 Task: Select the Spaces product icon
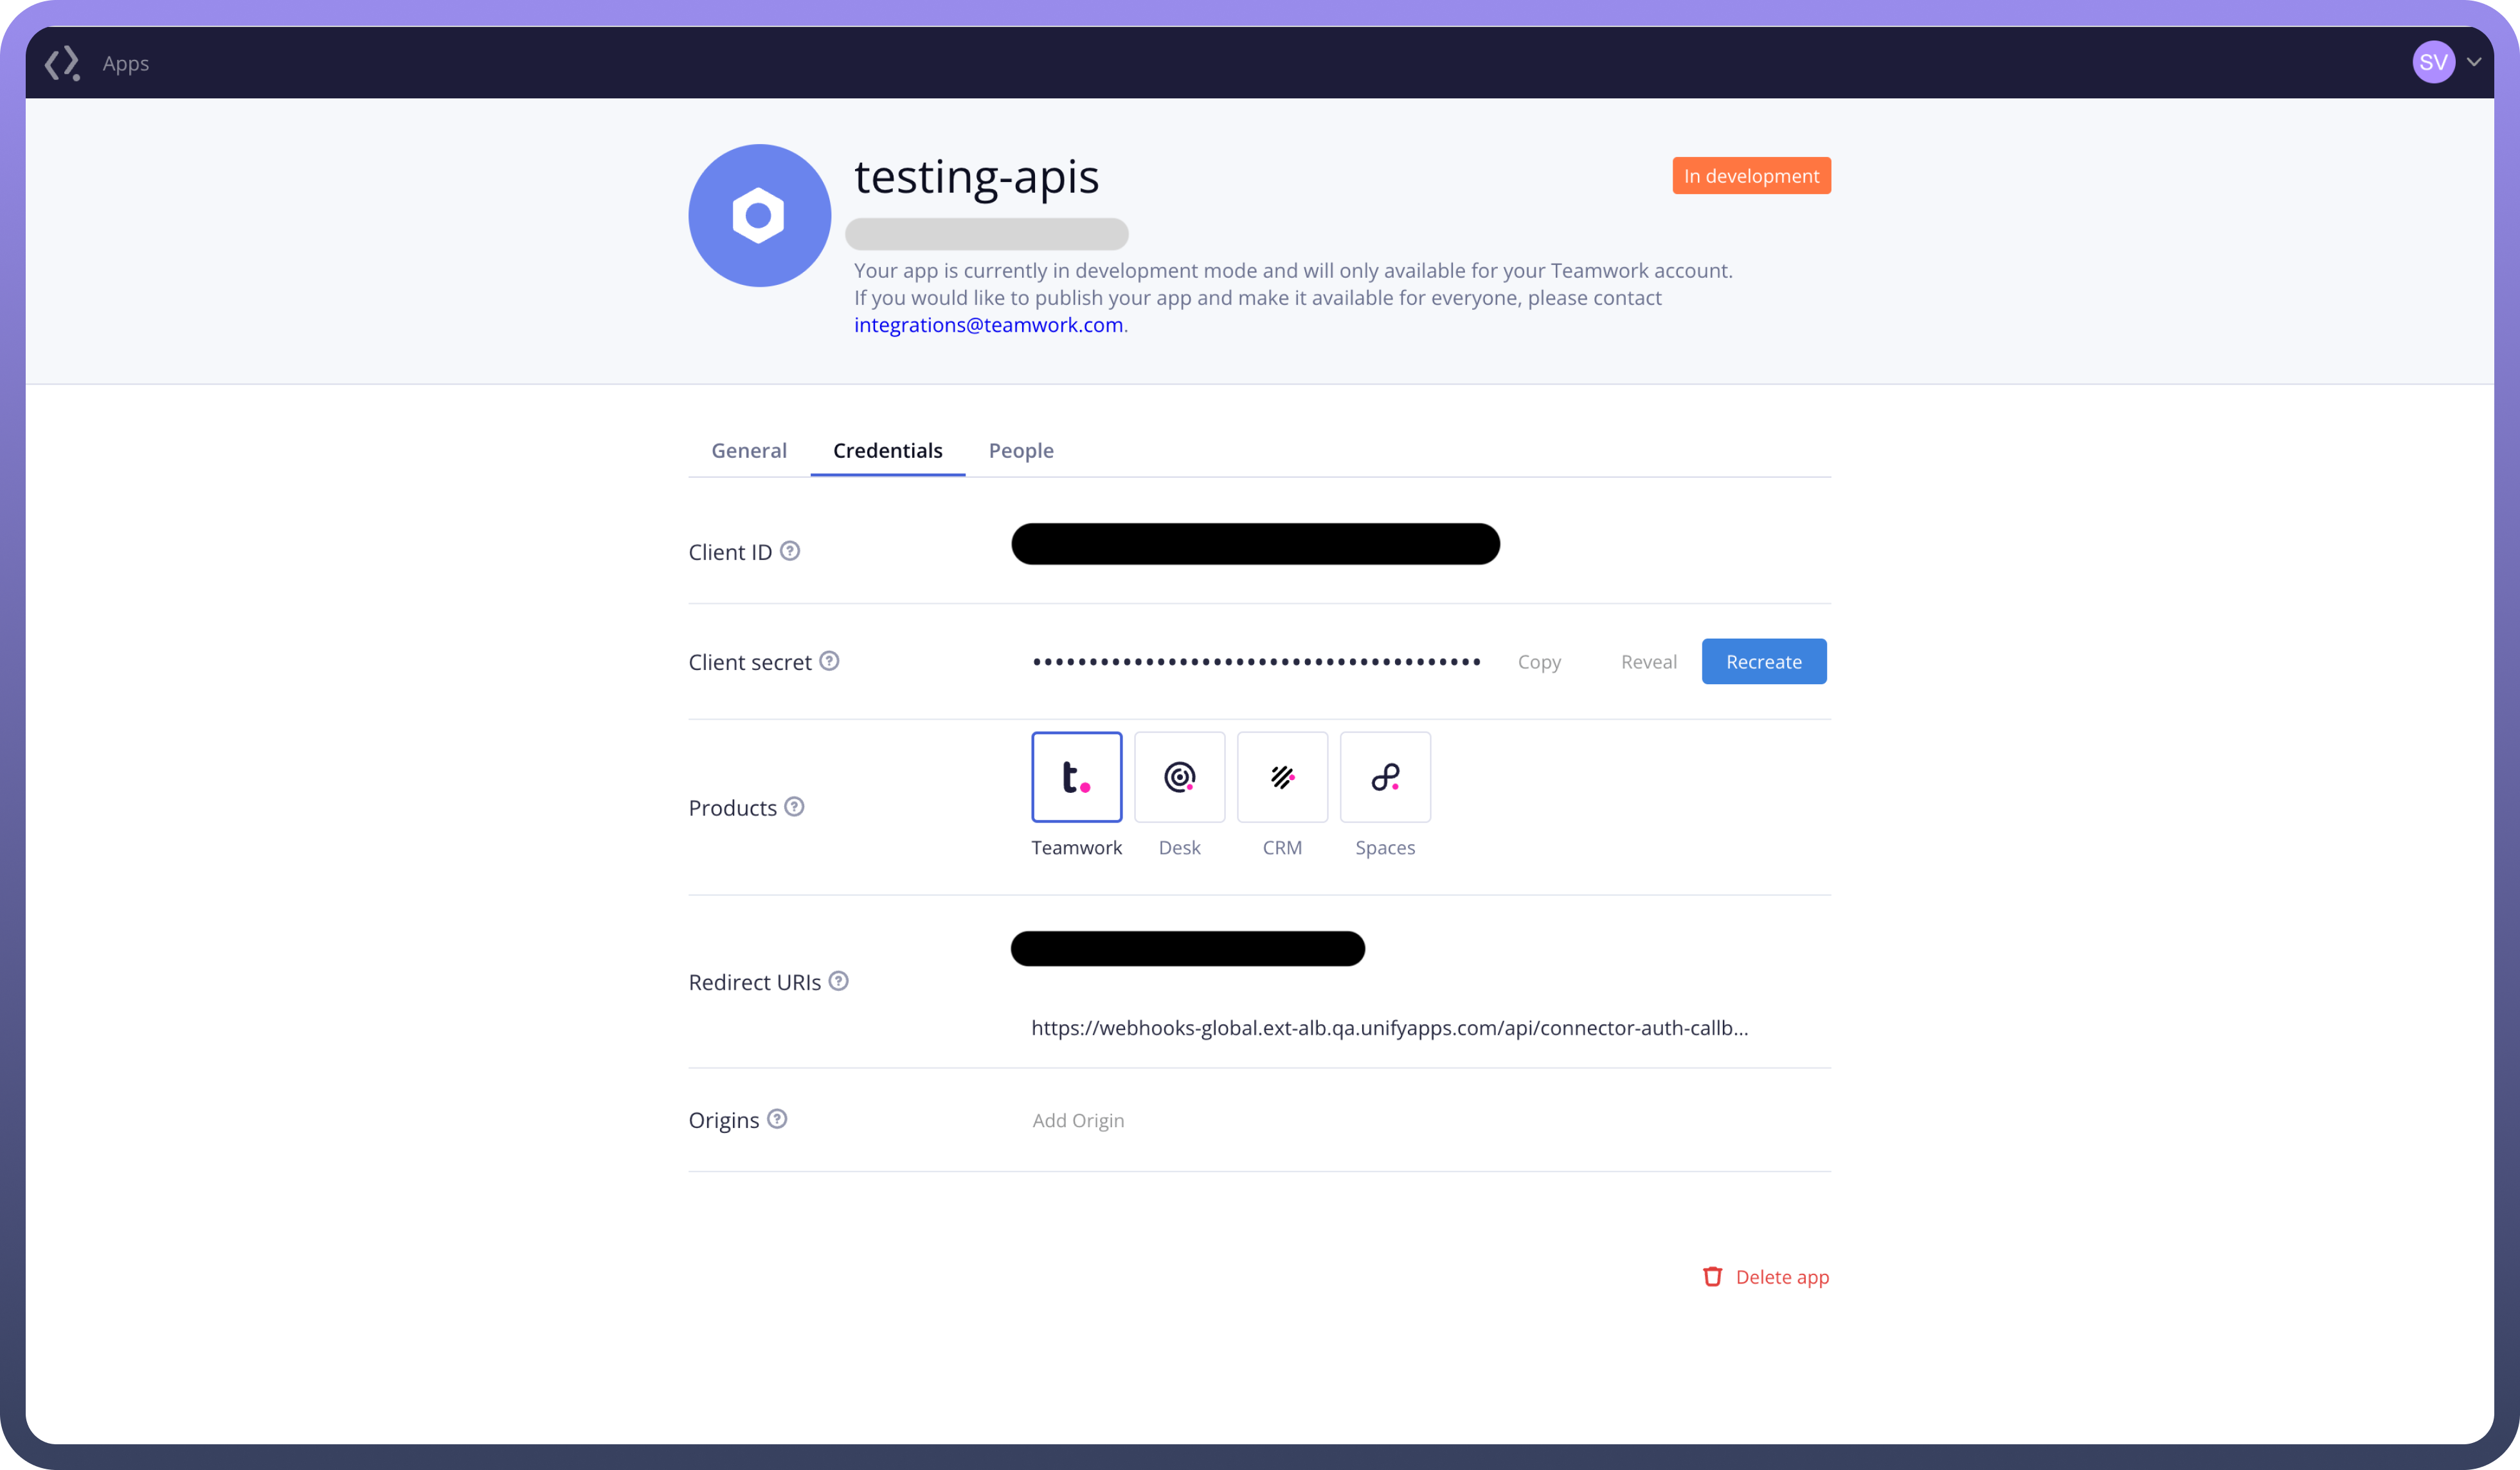(x=1385, y=777)
